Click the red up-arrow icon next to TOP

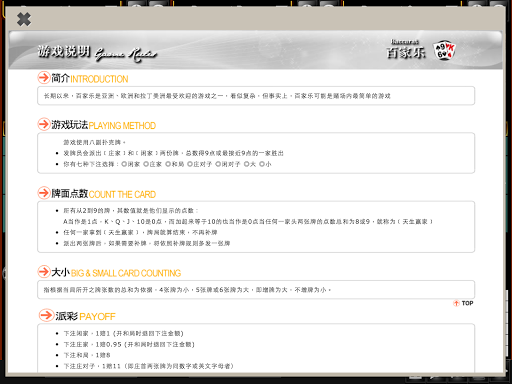[456, 303]
